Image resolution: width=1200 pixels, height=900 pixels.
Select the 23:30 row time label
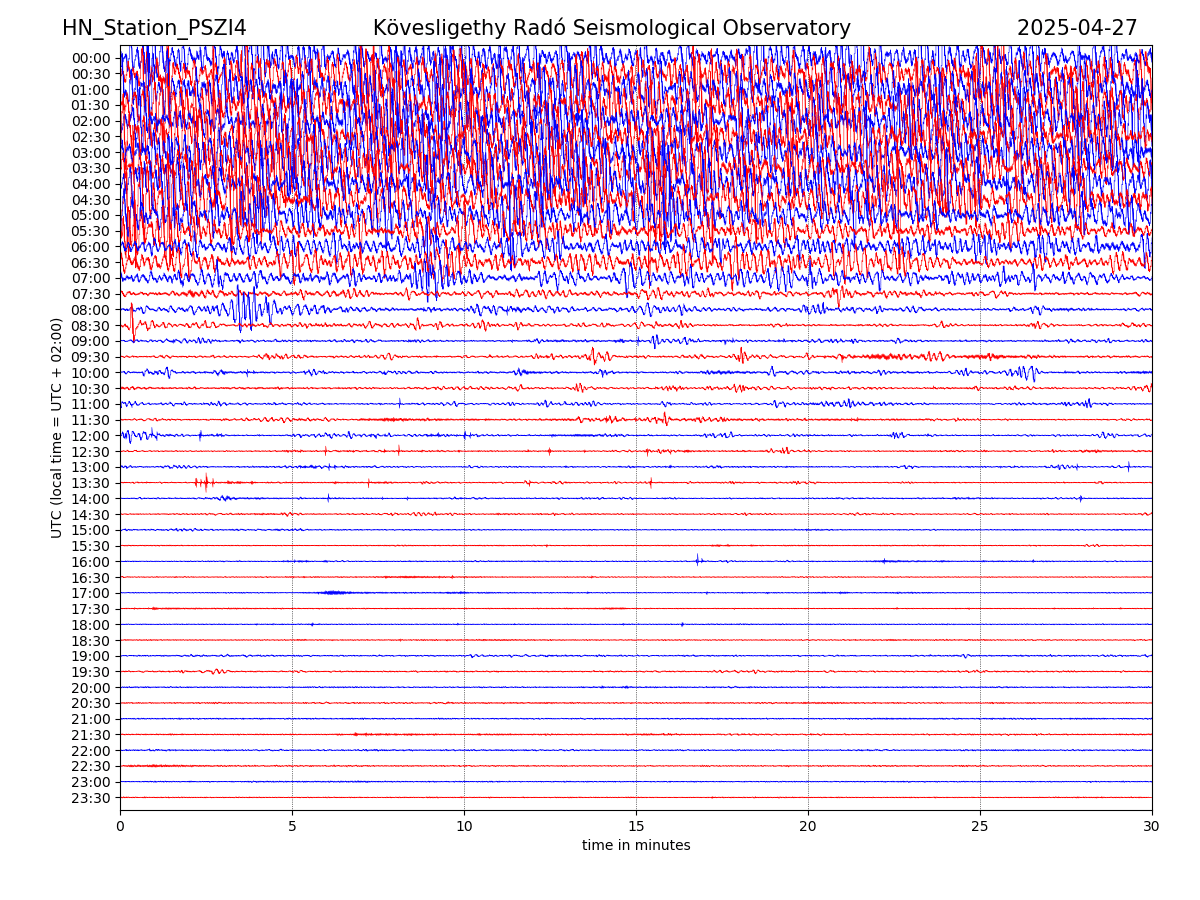(90, 798)
